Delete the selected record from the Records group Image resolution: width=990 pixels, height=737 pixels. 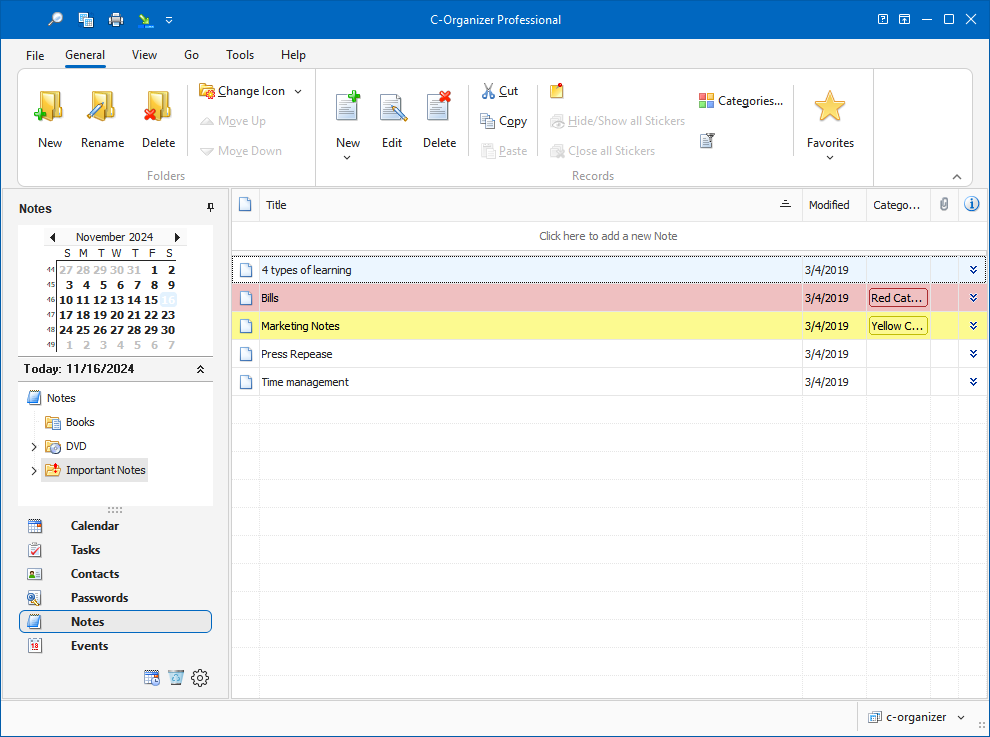click(x=439, y=119)
